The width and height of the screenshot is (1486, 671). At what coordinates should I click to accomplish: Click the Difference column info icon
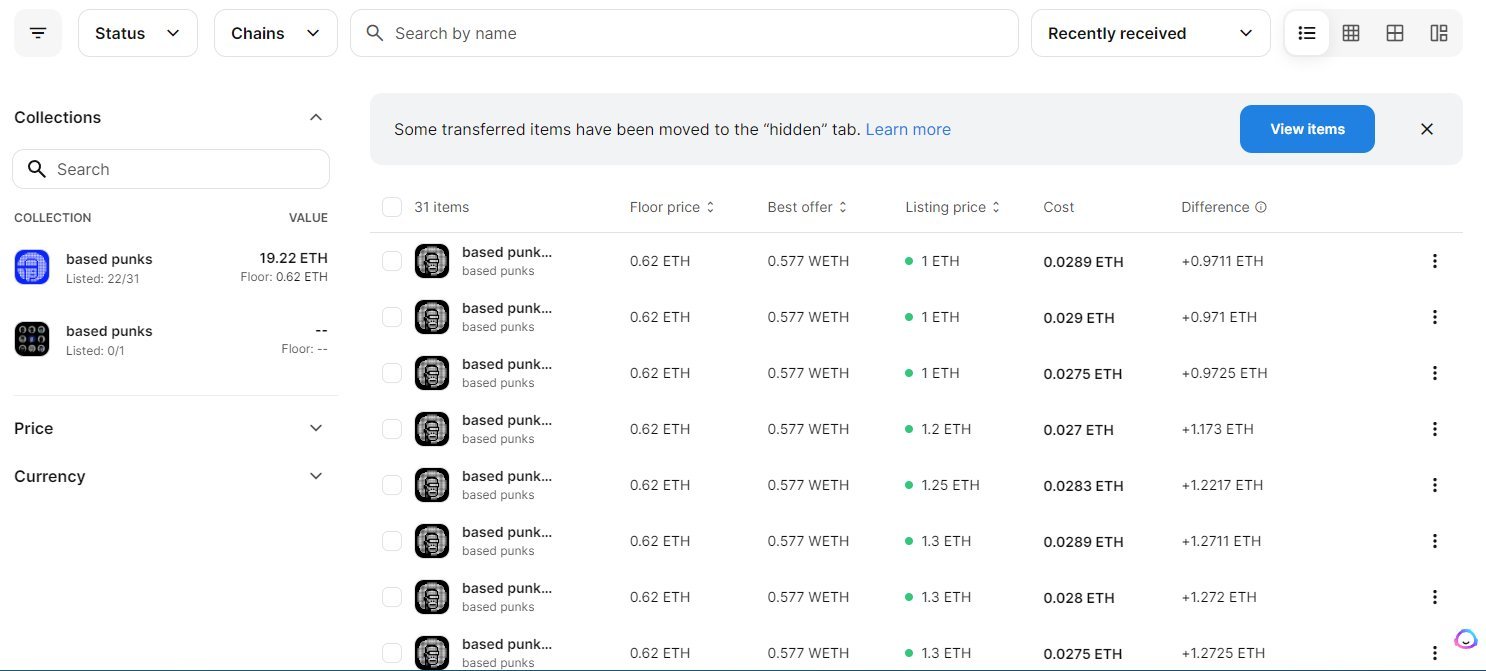tap(1261, 207)
